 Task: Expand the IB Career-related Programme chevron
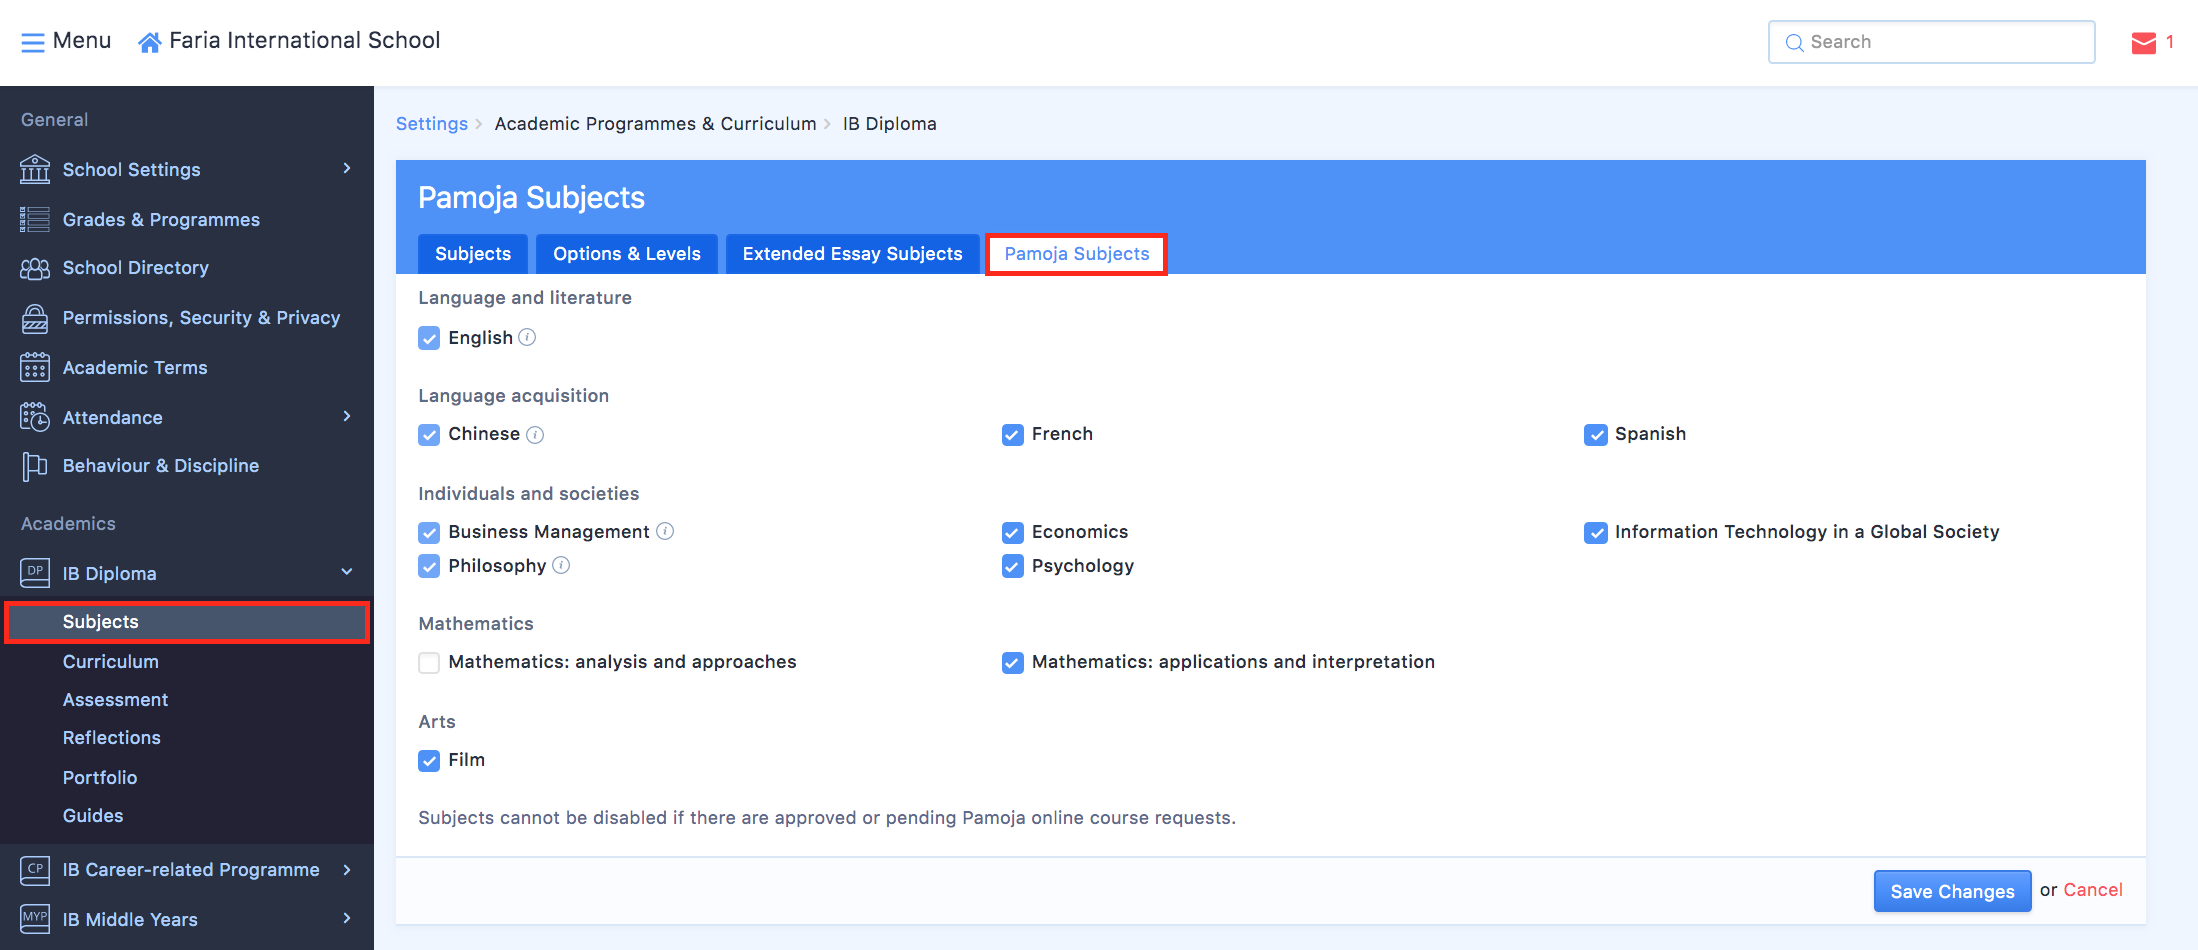[347, 869]
